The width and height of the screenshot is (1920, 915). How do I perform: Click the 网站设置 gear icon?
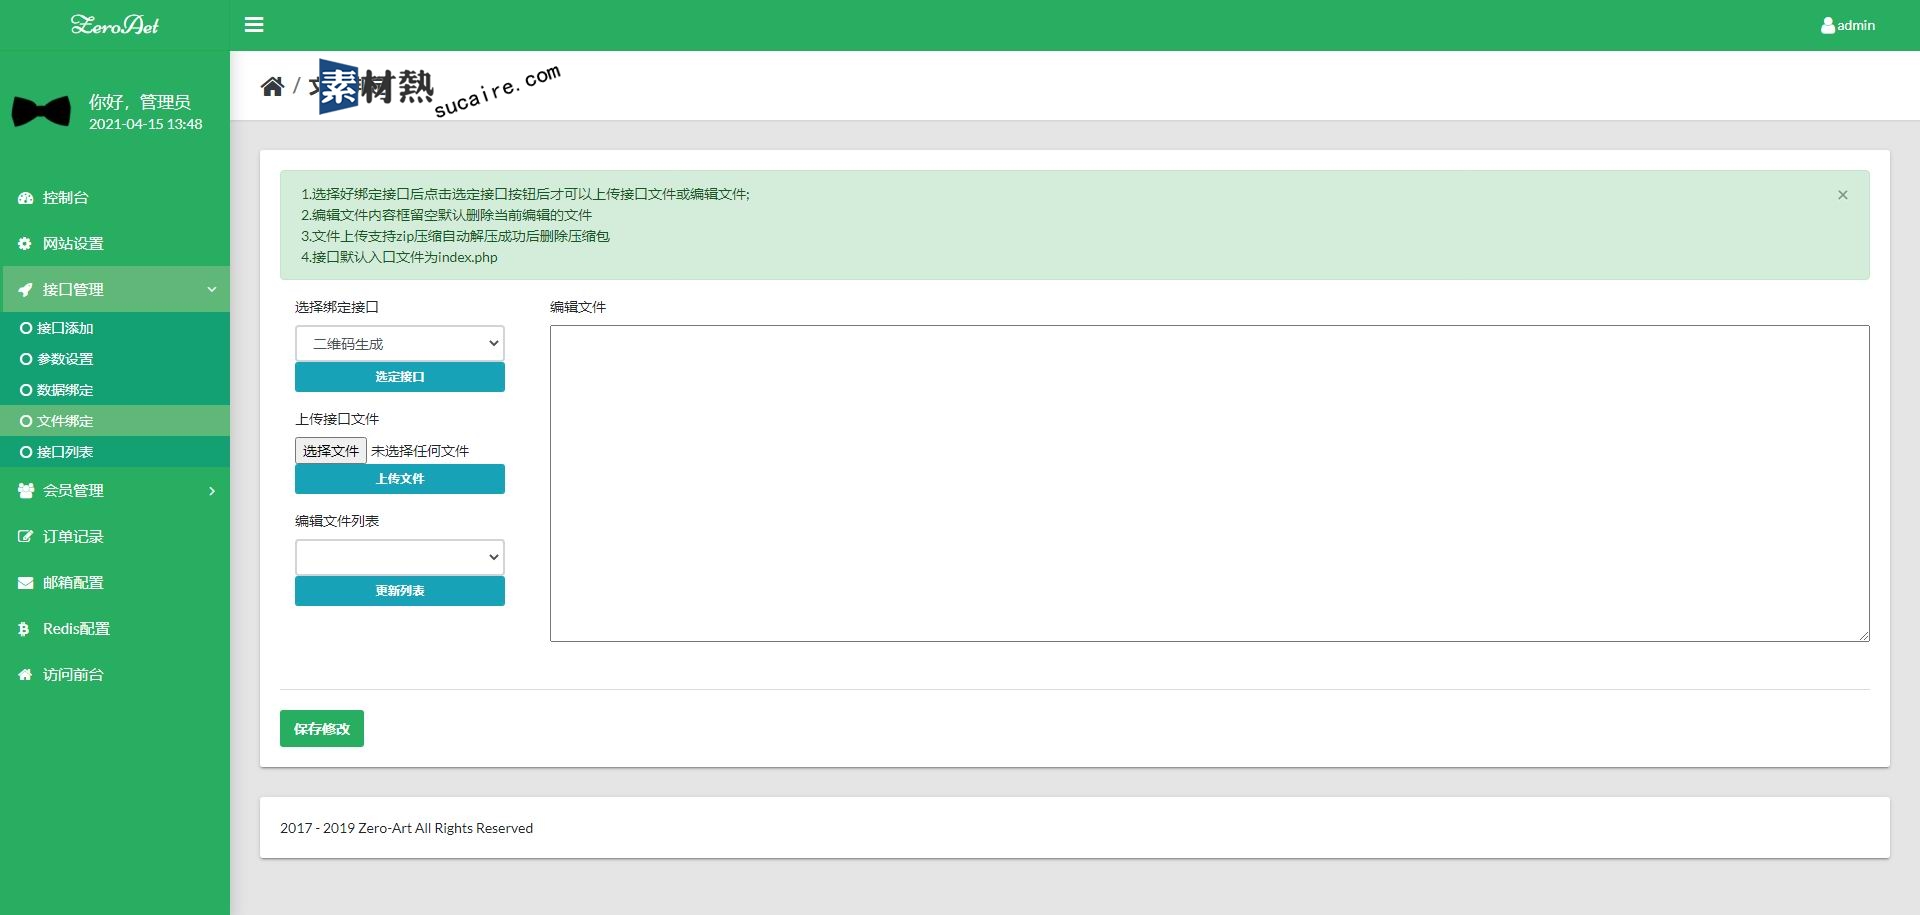click(x=25, y=244)
